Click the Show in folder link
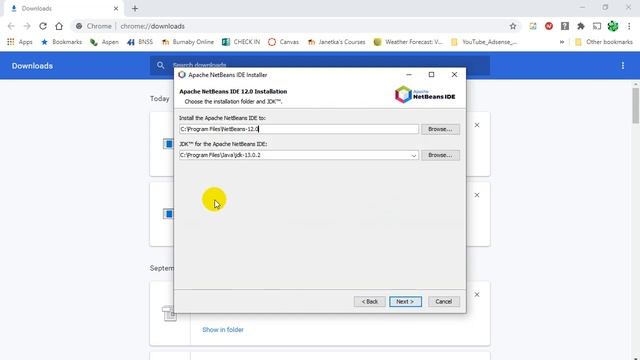This screenshot has height=360, width=640. point(223,330)
